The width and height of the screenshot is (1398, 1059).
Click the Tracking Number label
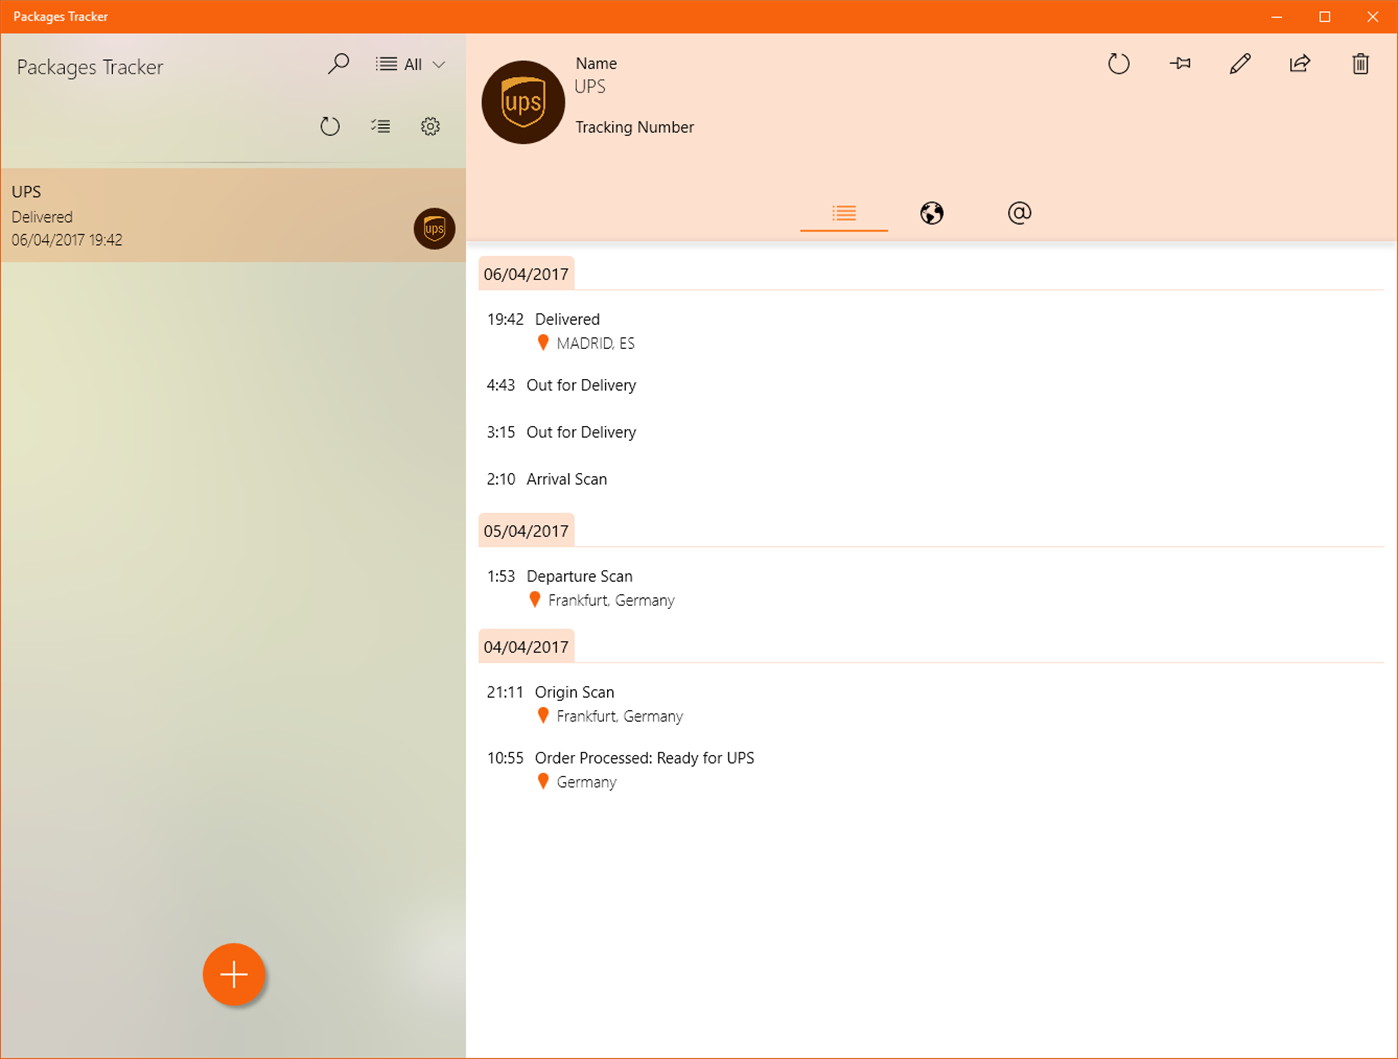tap(634, 127)
